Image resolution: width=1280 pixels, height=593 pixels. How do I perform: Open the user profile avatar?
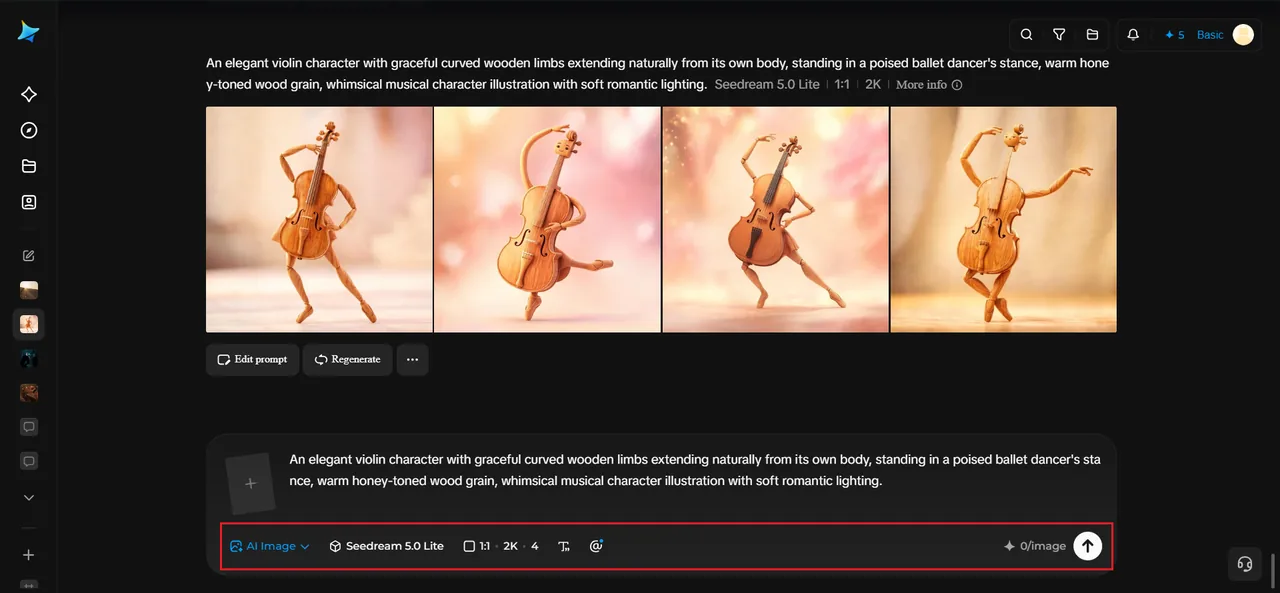click(1243, 35)
